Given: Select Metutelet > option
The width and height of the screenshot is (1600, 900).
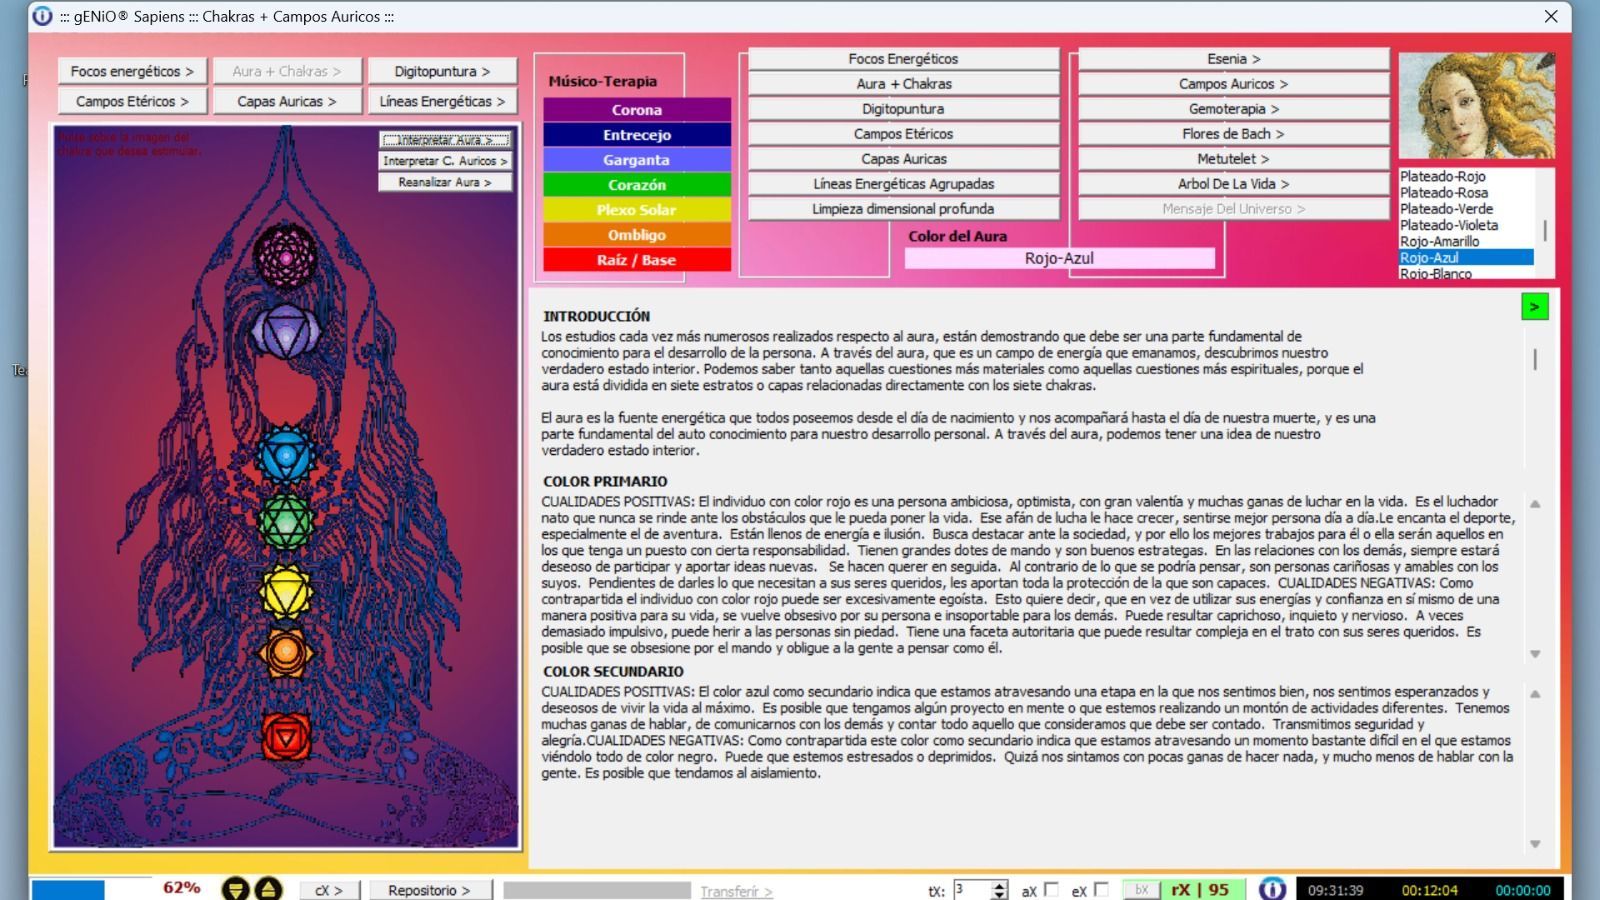Looking at the screenshot, I should pos(1233,159).
